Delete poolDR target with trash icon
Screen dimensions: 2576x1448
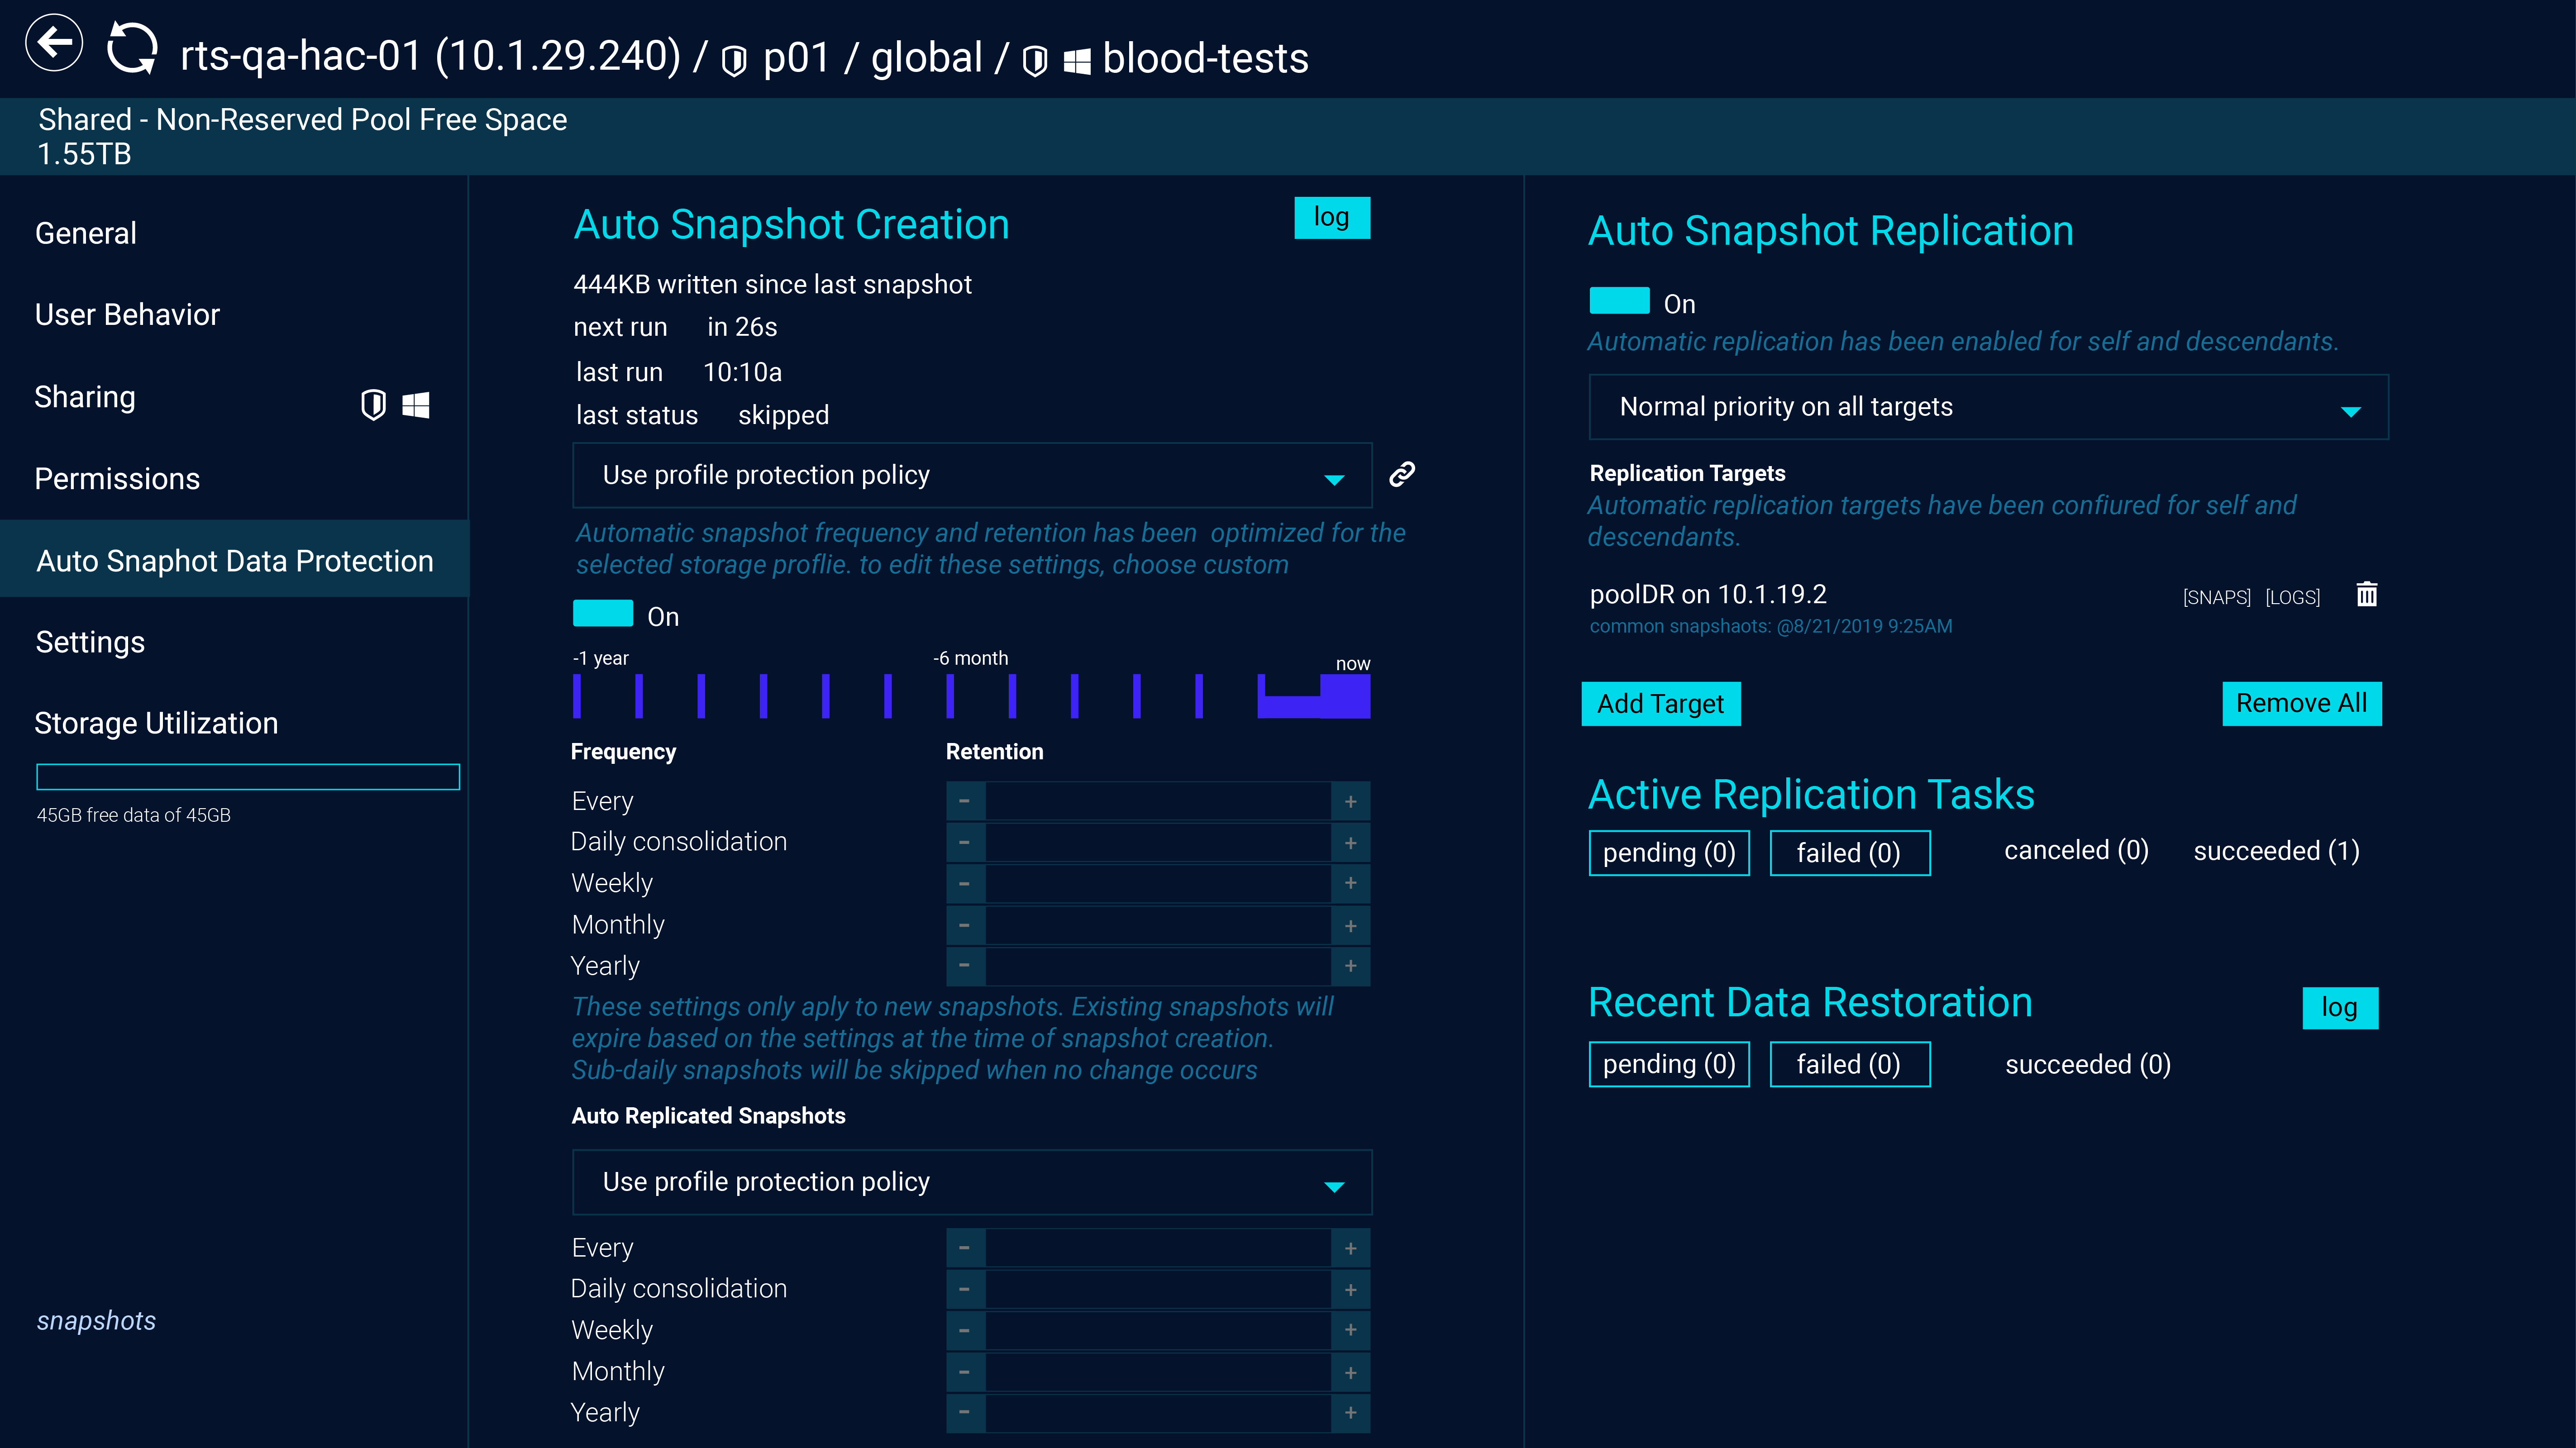(x=2366, y=594)
